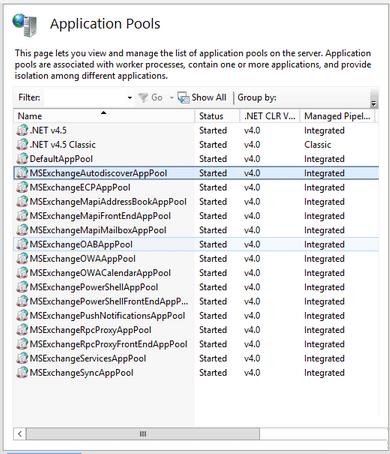The image size is (390, 454).
Task: Select the MSExchangePowerShellAppPool name text
Action: (94, 287)
